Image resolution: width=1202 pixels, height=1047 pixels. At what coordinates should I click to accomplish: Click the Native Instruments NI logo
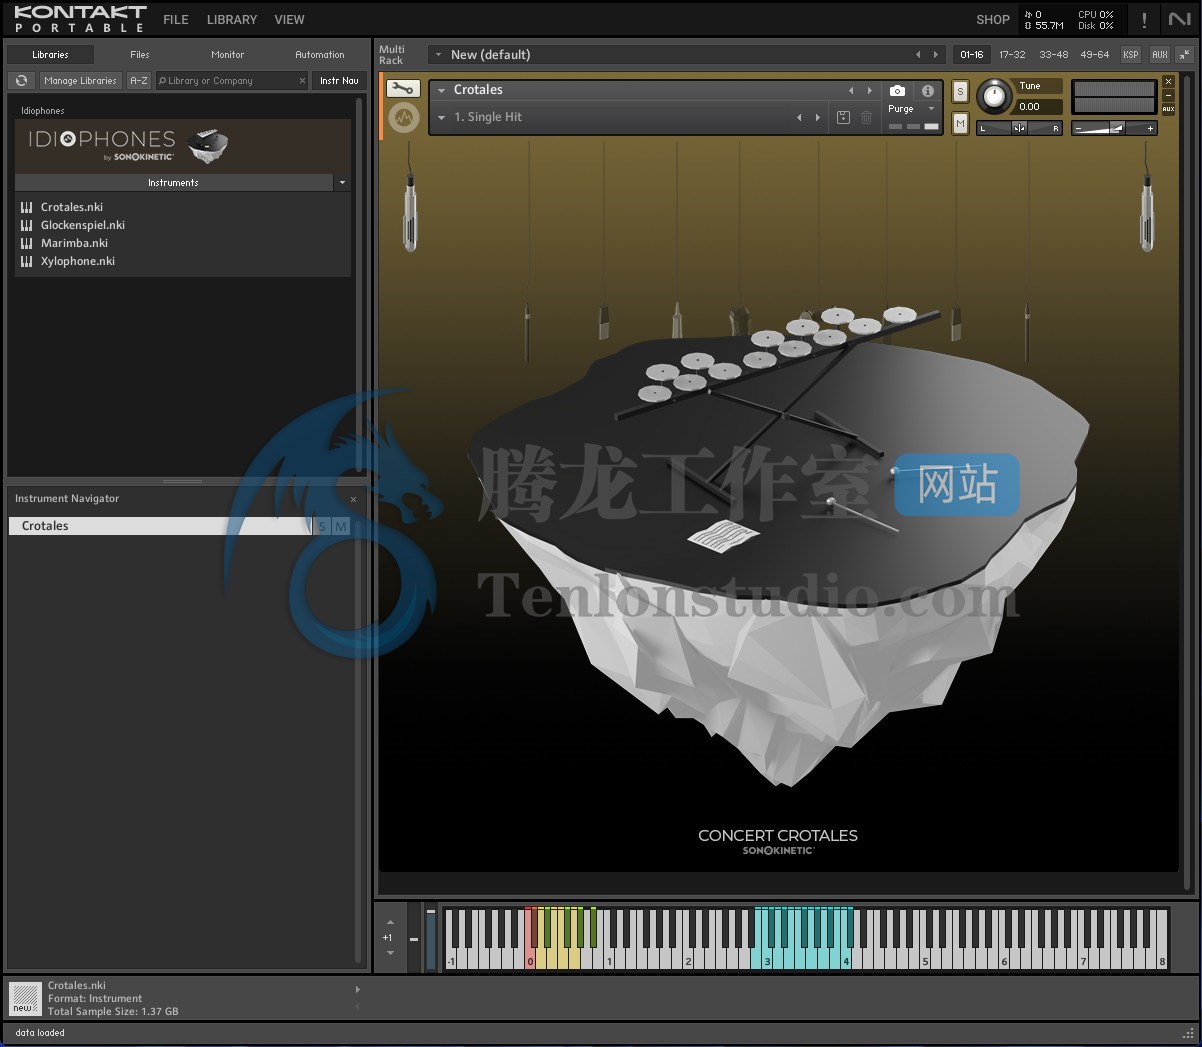[1179, 19]
